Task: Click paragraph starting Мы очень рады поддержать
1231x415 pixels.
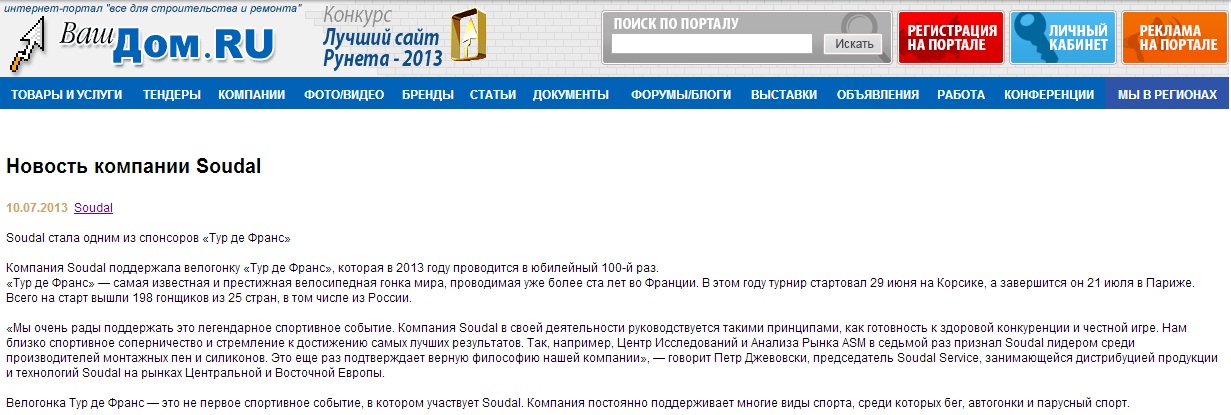Action: point(612,350)
